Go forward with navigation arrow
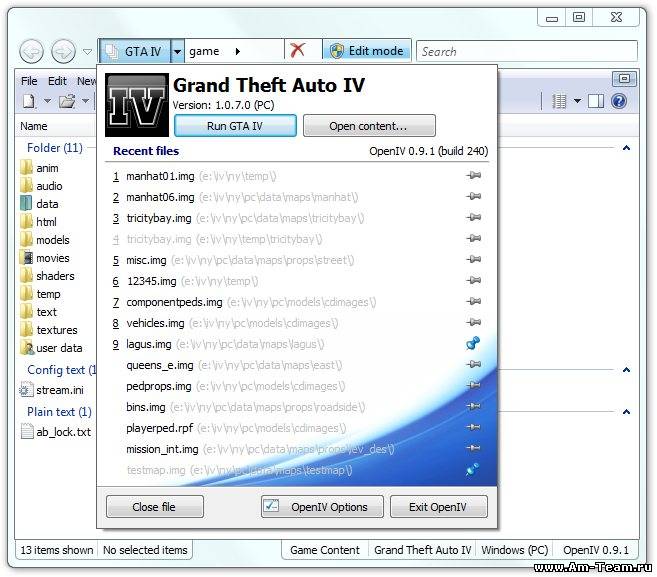This screenshot has height=577, width=657. click(63, 52)
